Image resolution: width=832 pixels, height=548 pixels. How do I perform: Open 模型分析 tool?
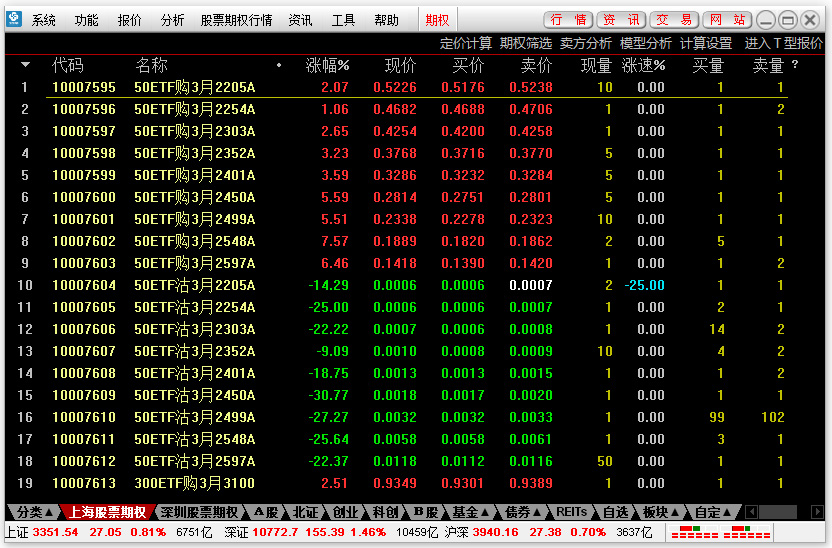tap(646, 44)
